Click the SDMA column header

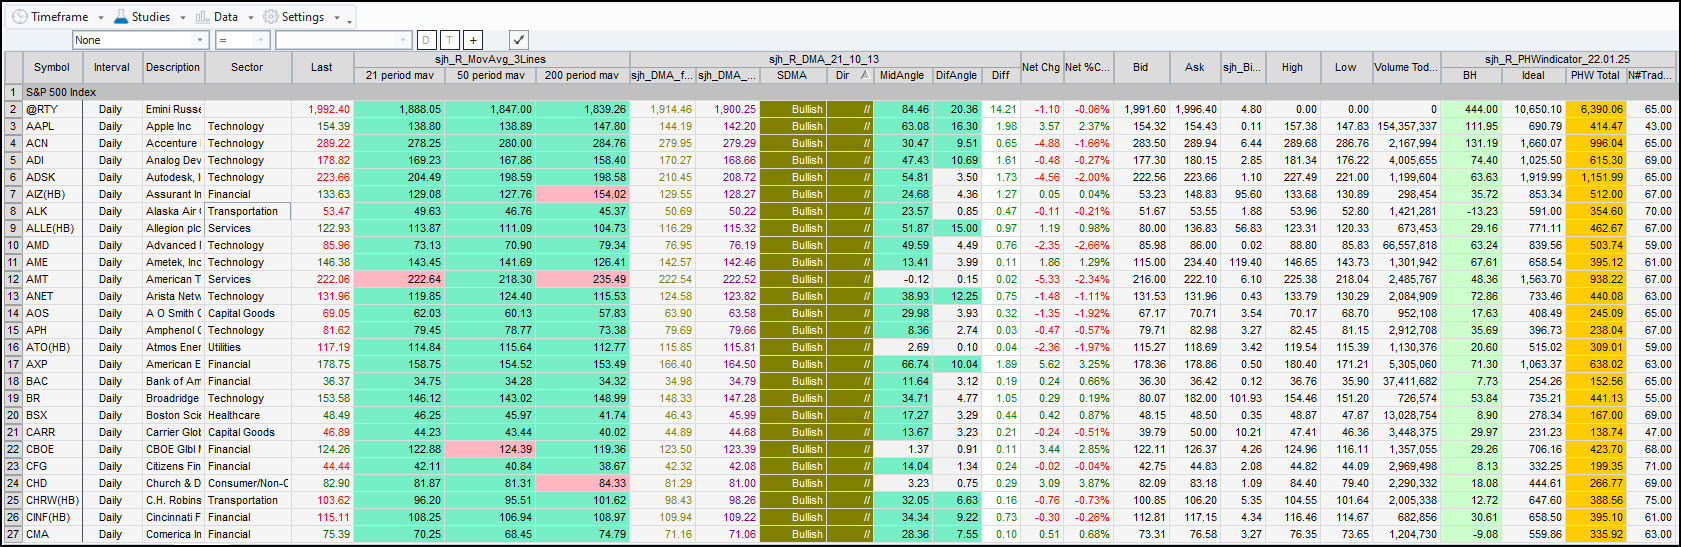pyautogui.click(x=792, y=75)
